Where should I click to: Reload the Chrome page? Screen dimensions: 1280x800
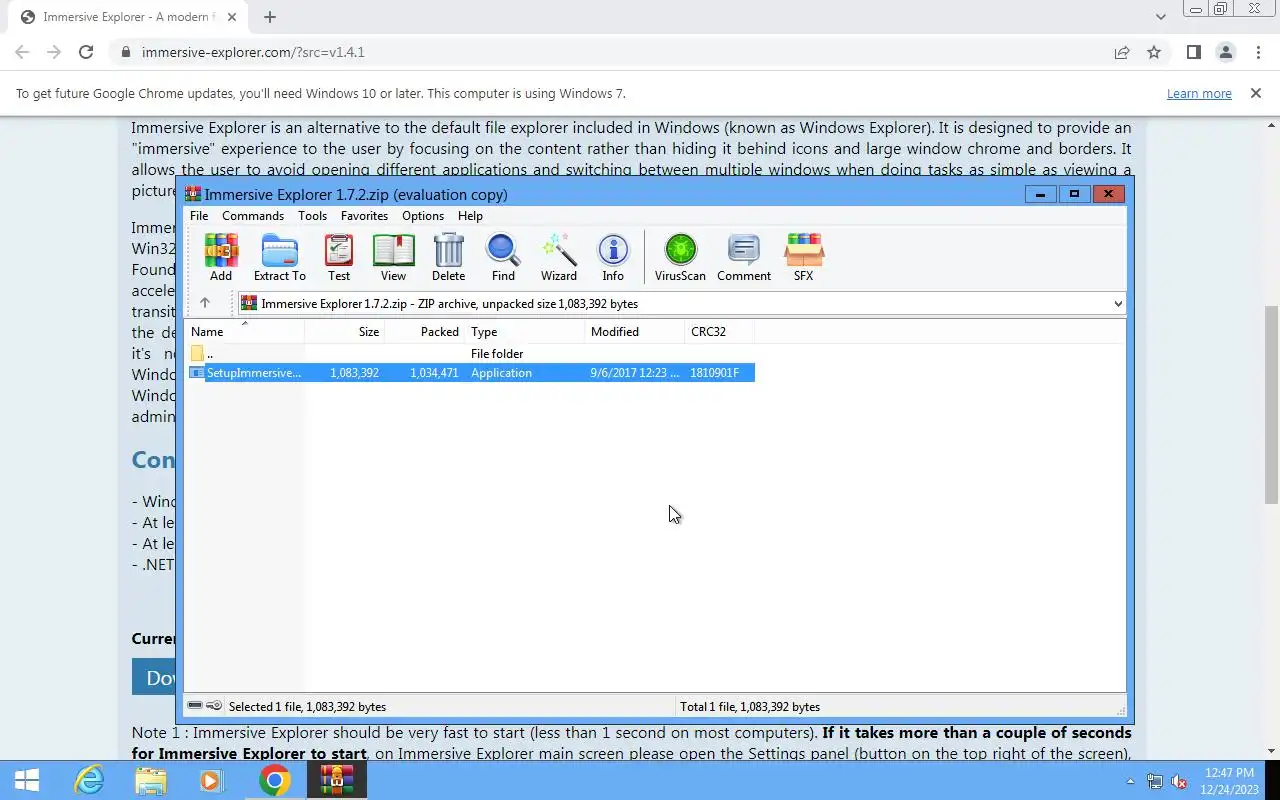(x=86, y=52)
